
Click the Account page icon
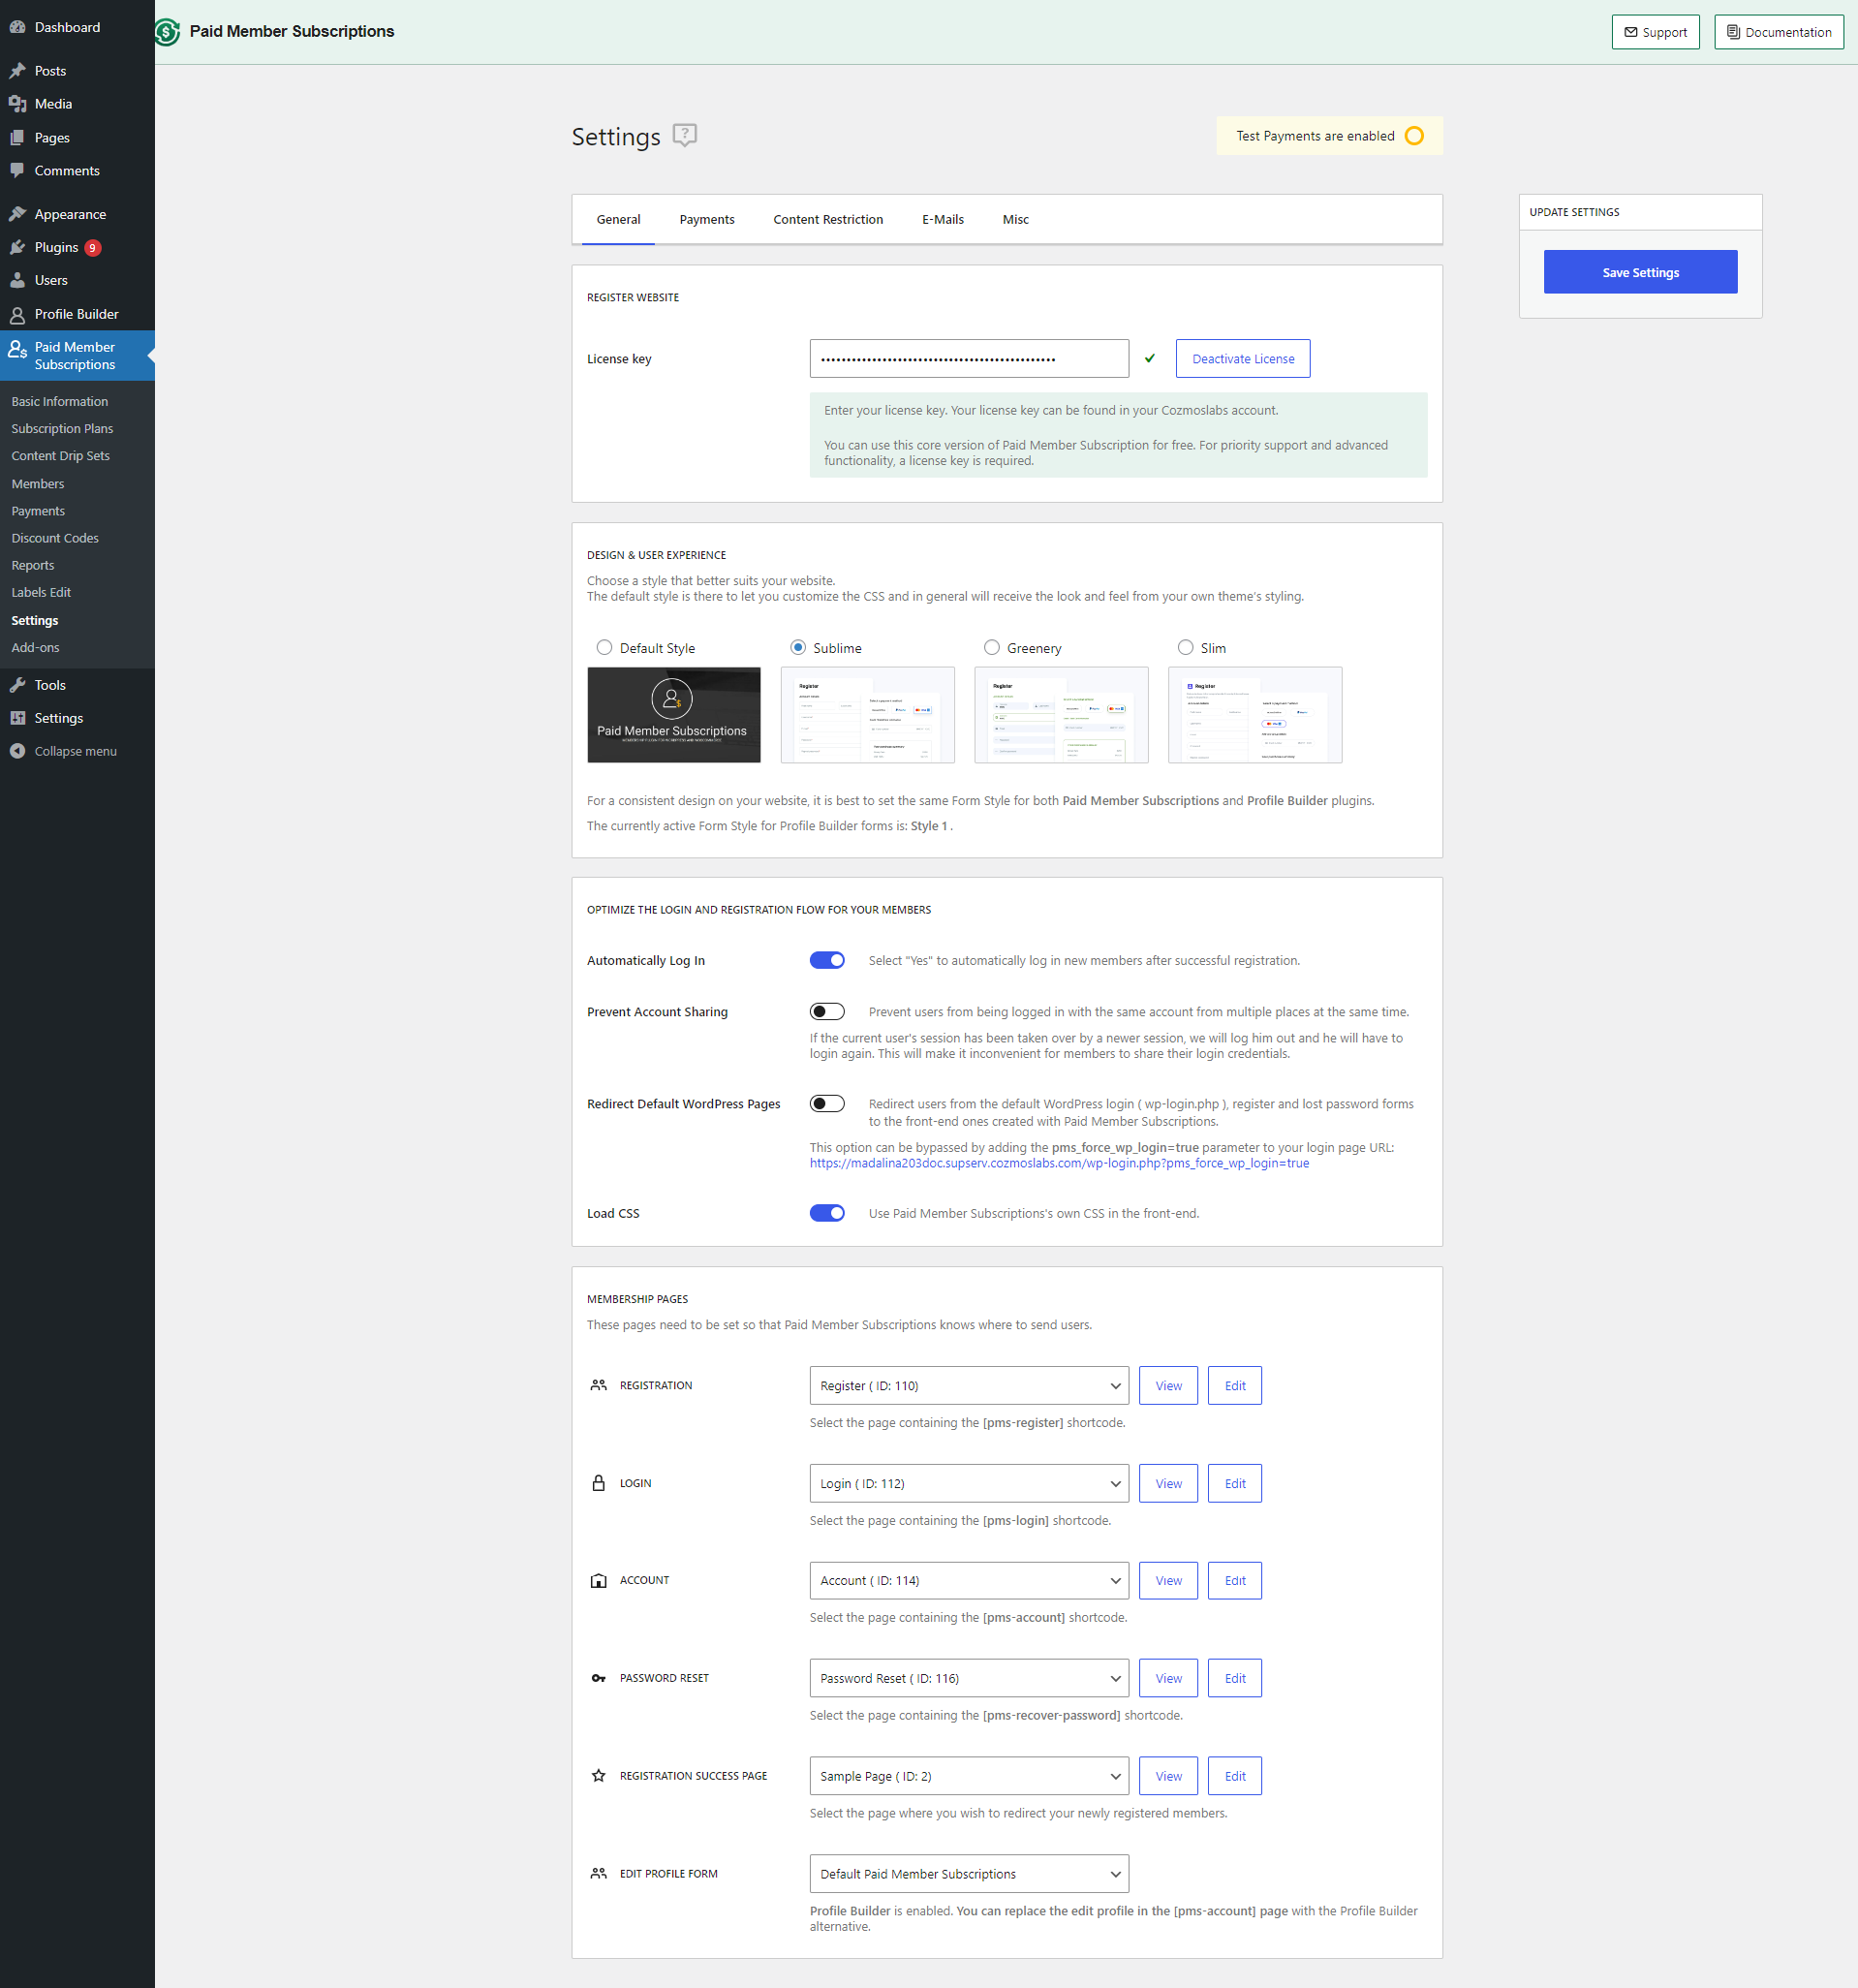(x=598, y=1581)
